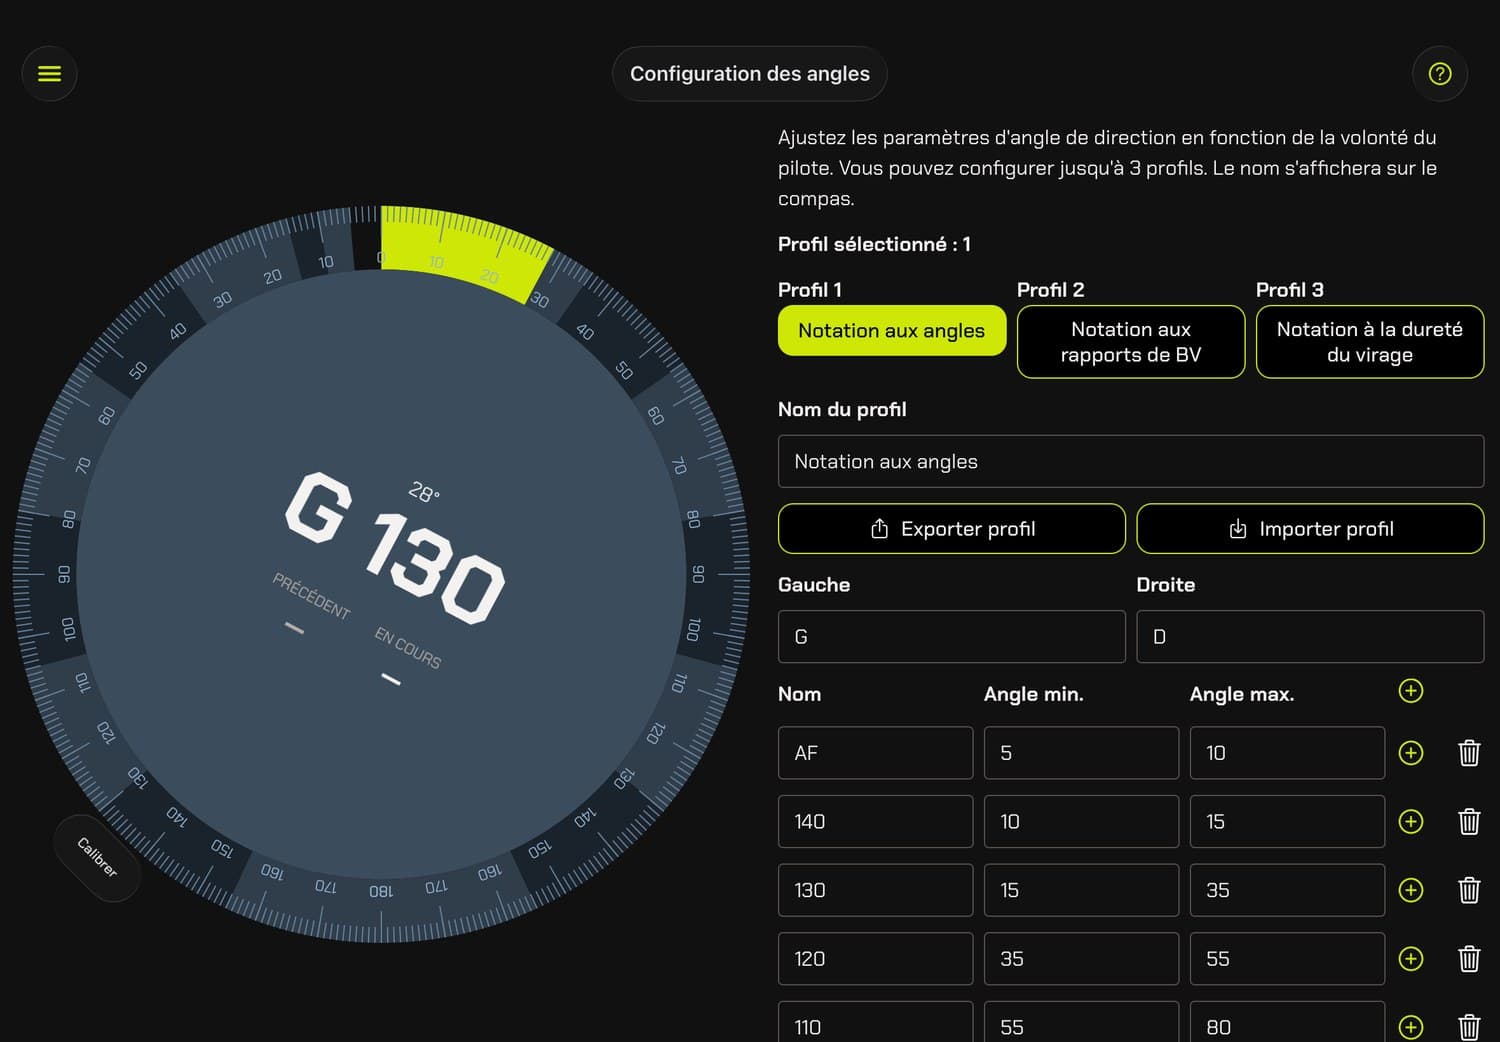Delete the 130 row
Viewport: 1500px width, 1042px height.
coord(1468,890)
